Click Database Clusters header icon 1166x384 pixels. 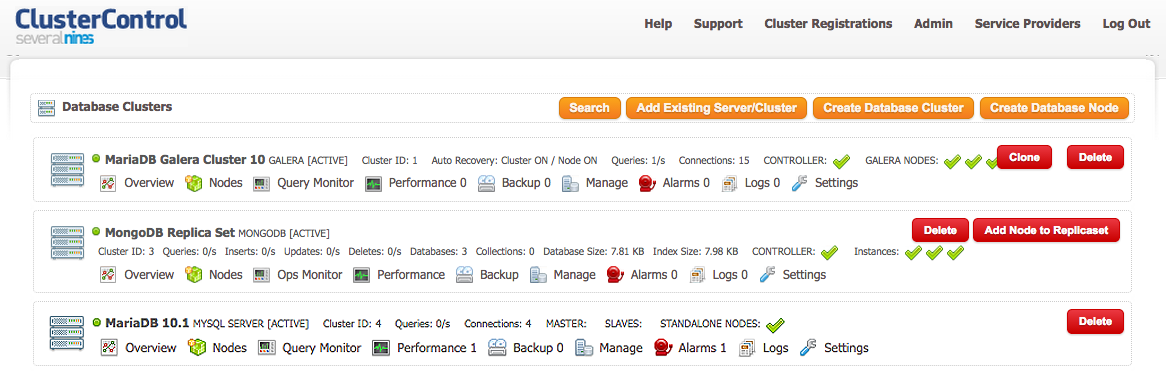click(46, 107)
